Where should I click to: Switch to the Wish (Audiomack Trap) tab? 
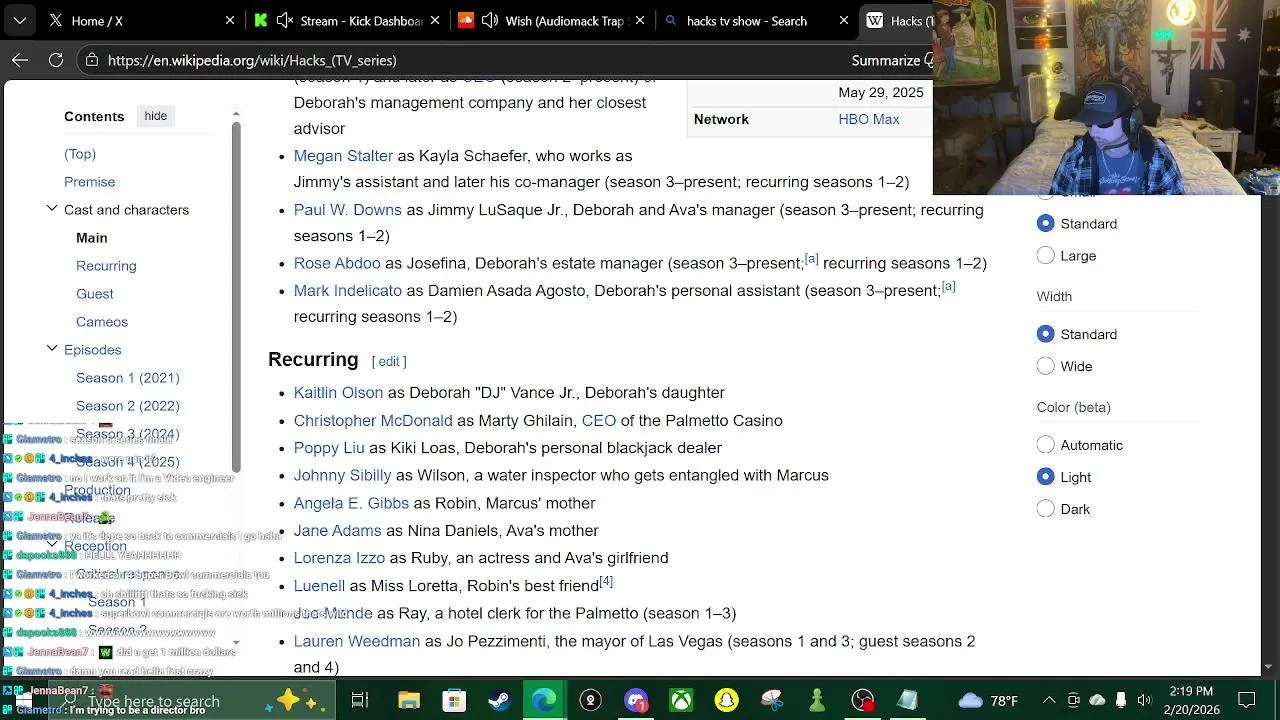[x=551, y=20]
